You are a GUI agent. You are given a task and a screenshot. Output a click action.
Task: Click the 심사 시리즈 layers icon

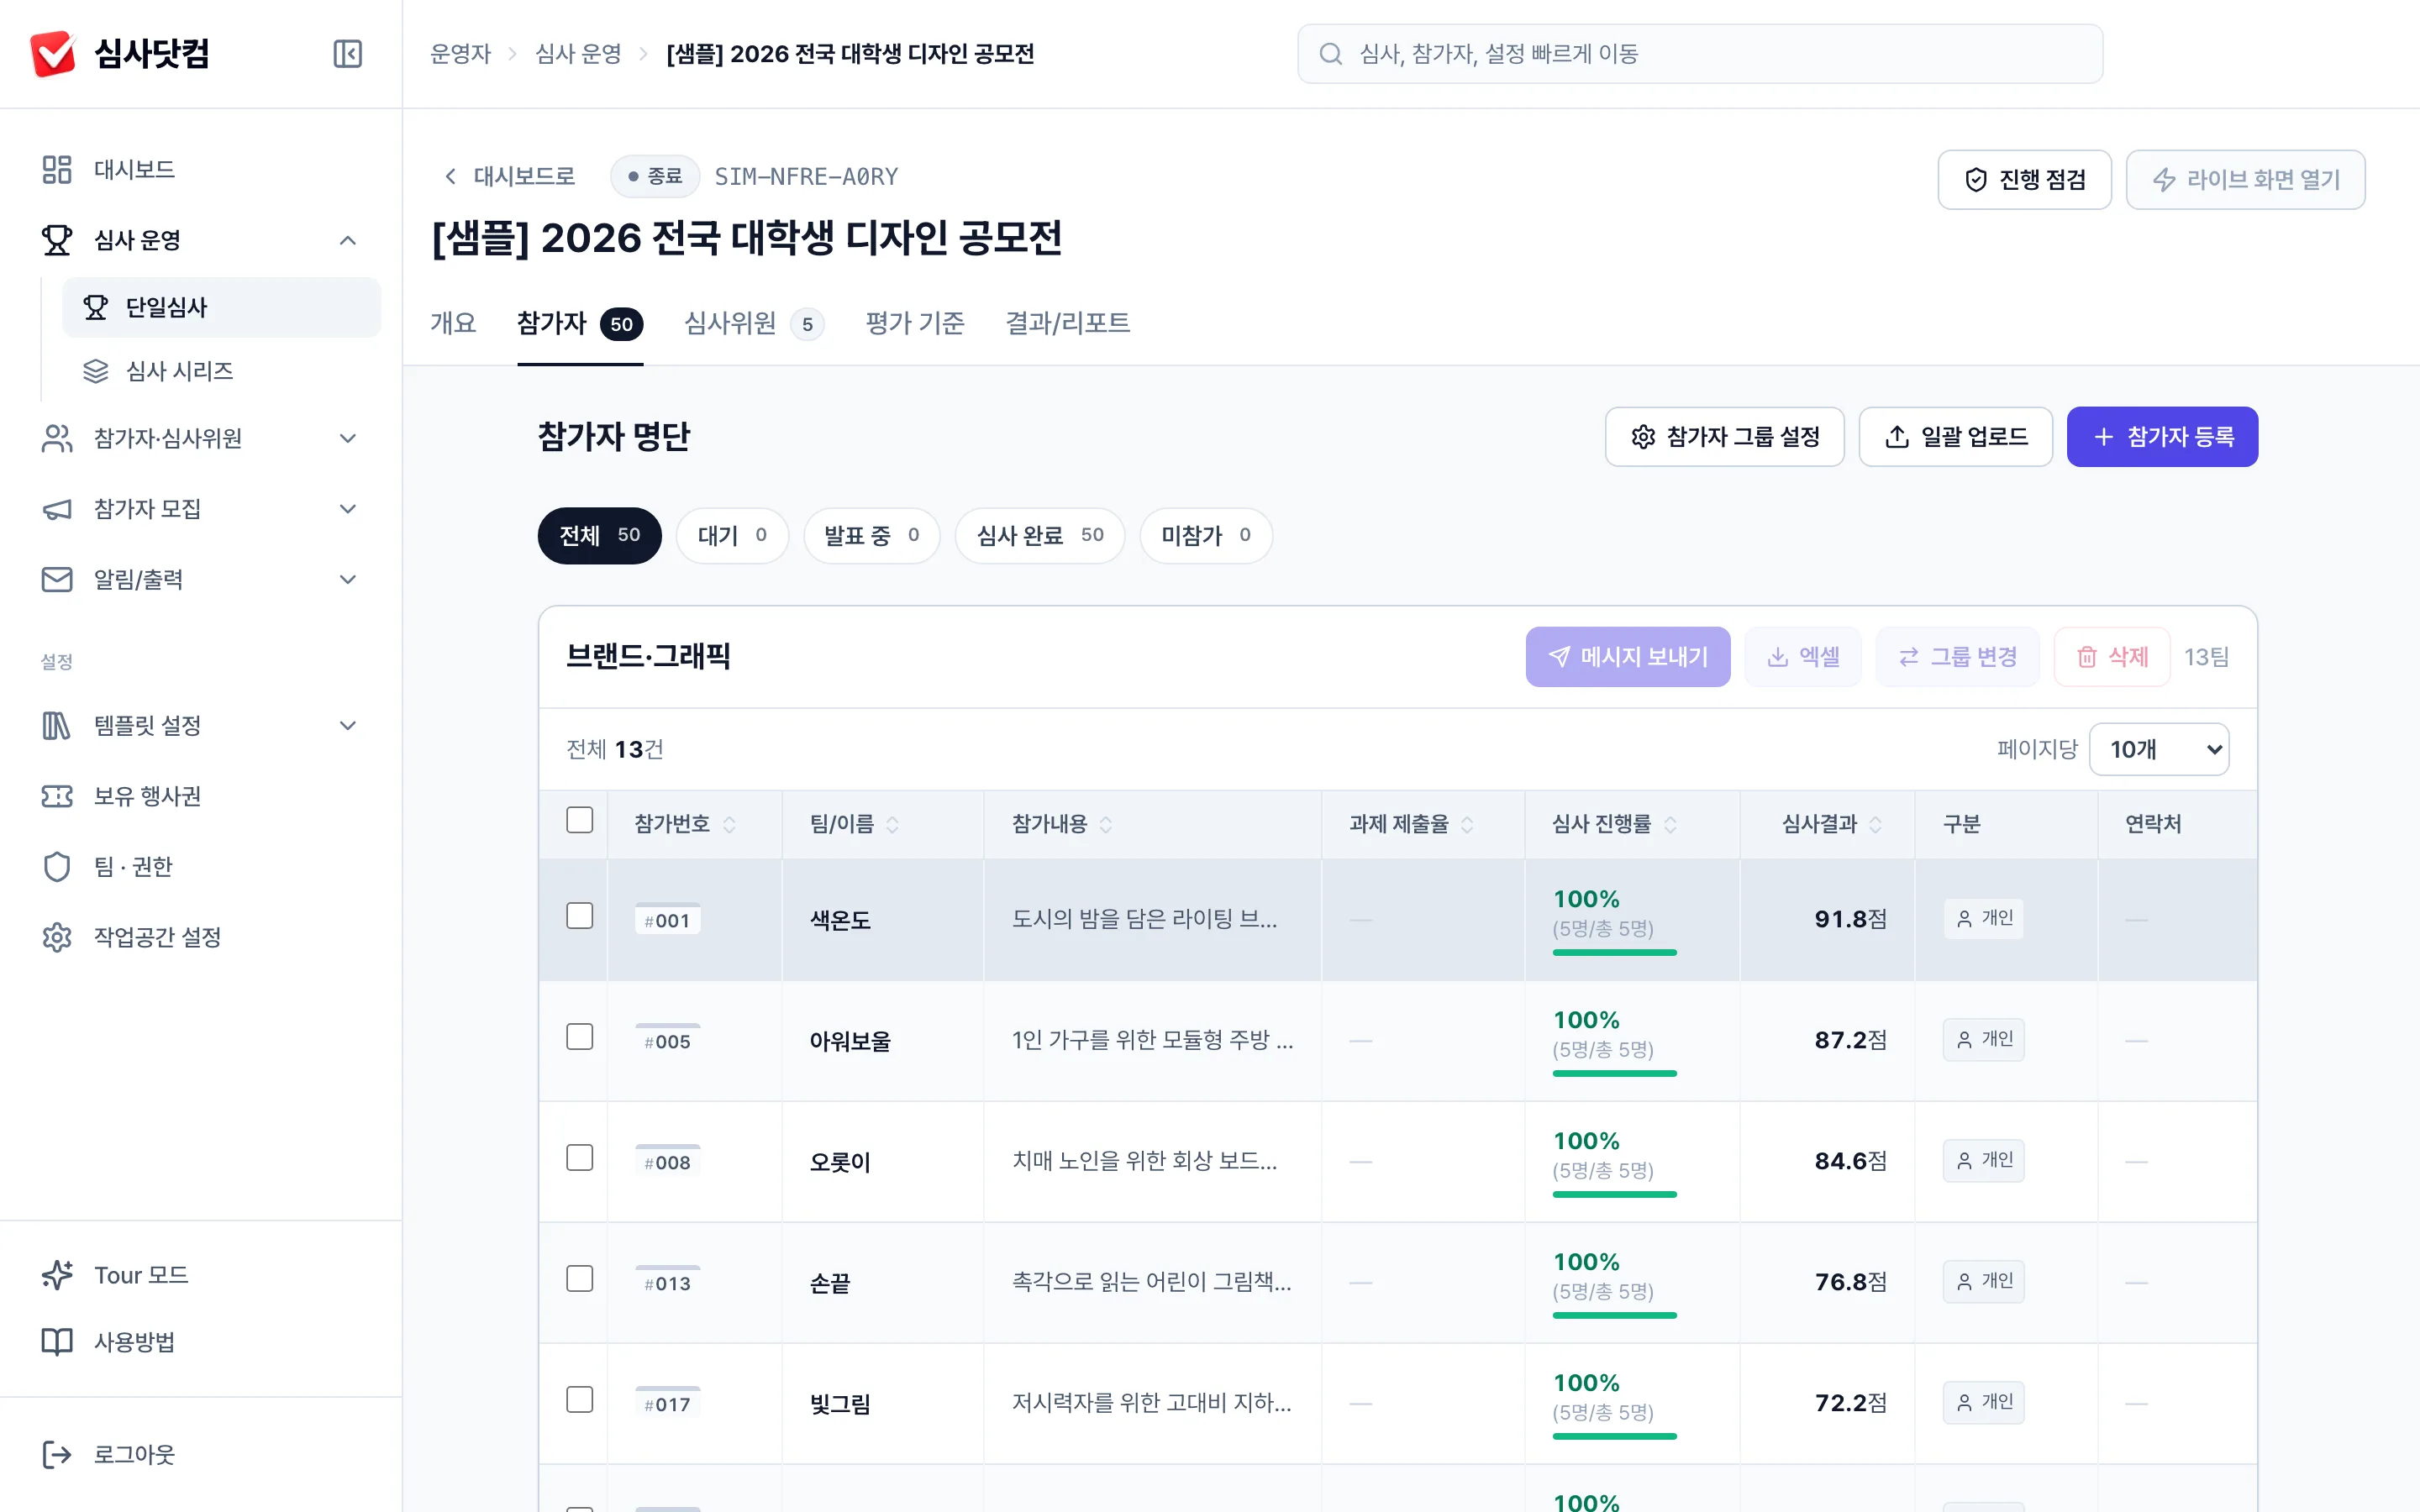[x=95, y=371]
